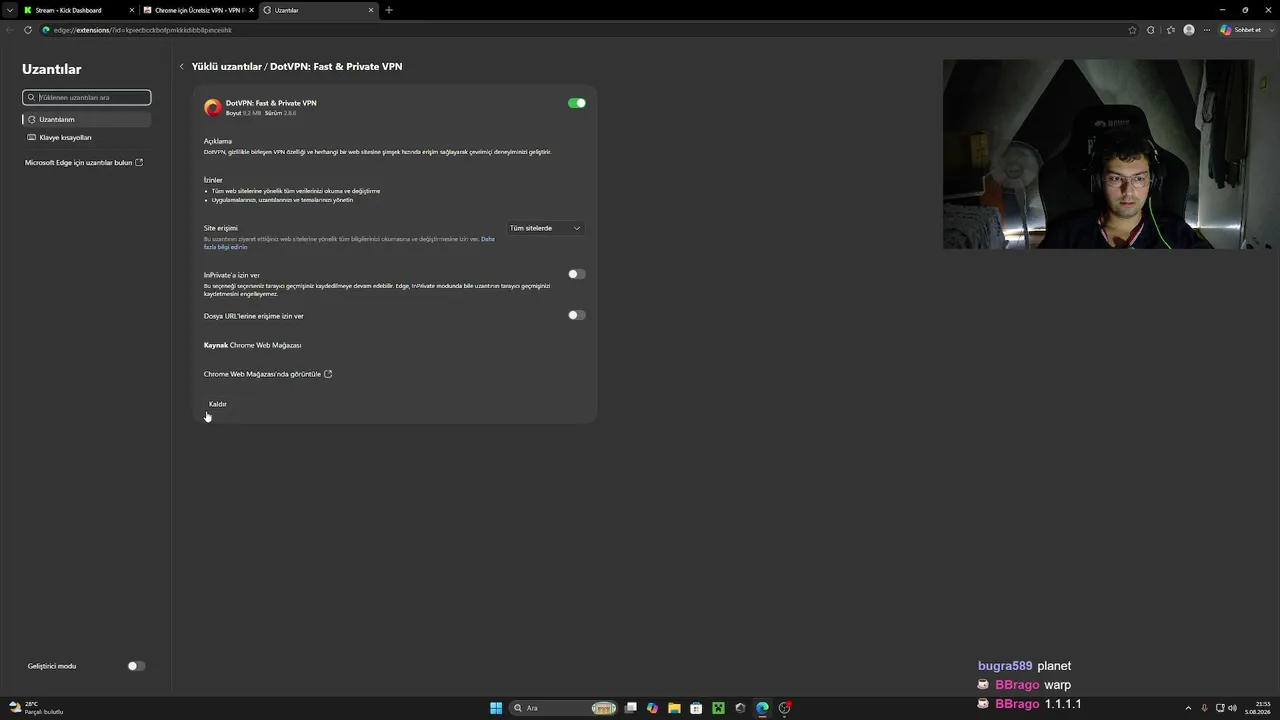Show hidden system tray icons
Screen dimensions: 1280x720
tap(1188, 708)
